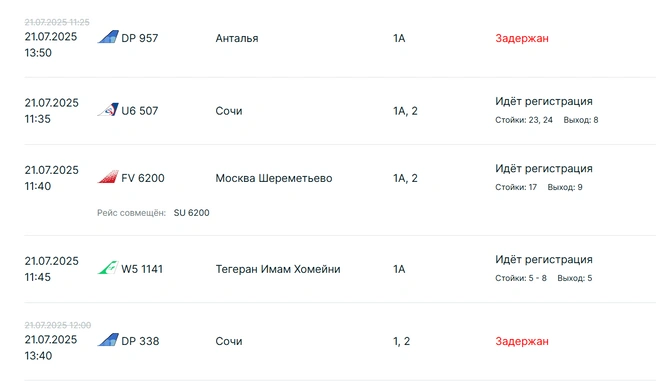Screen dimensions: 656x381
Task: Click the Rossiya airline logo beside FV 6200
Action: tap(108, 177)
